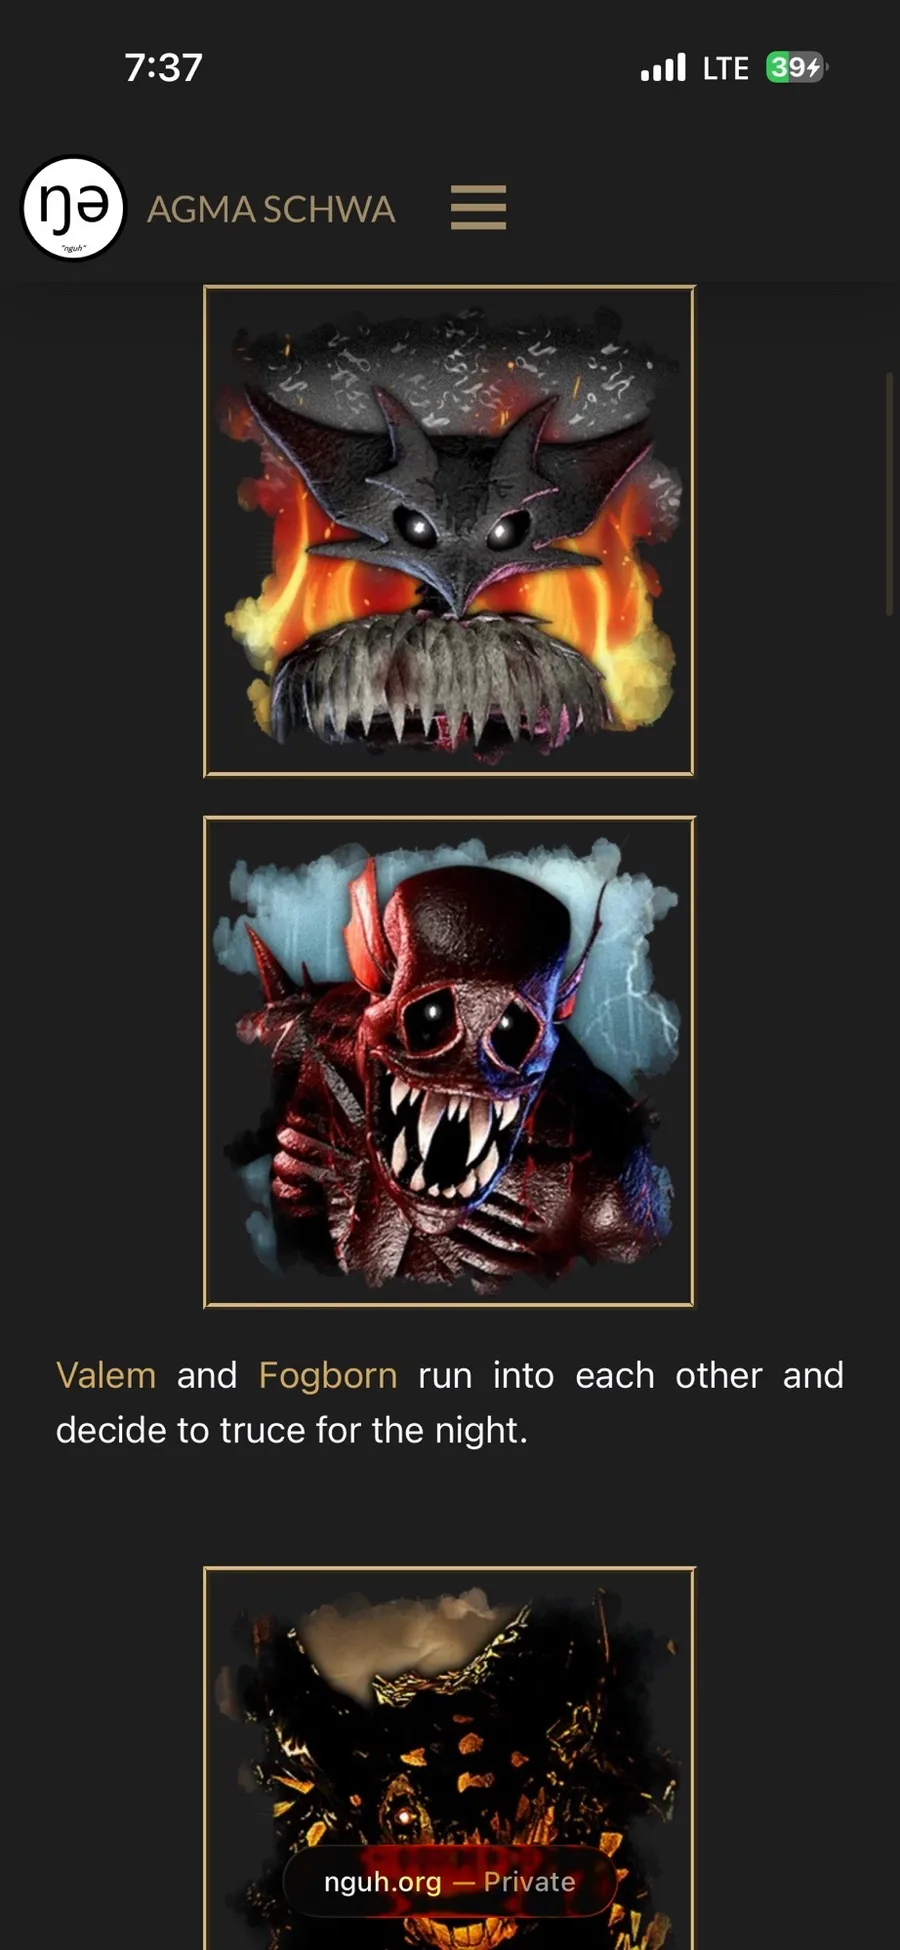
Task: Go to the AGMA SCHWA site title
Action: click(x=271, y=209)
